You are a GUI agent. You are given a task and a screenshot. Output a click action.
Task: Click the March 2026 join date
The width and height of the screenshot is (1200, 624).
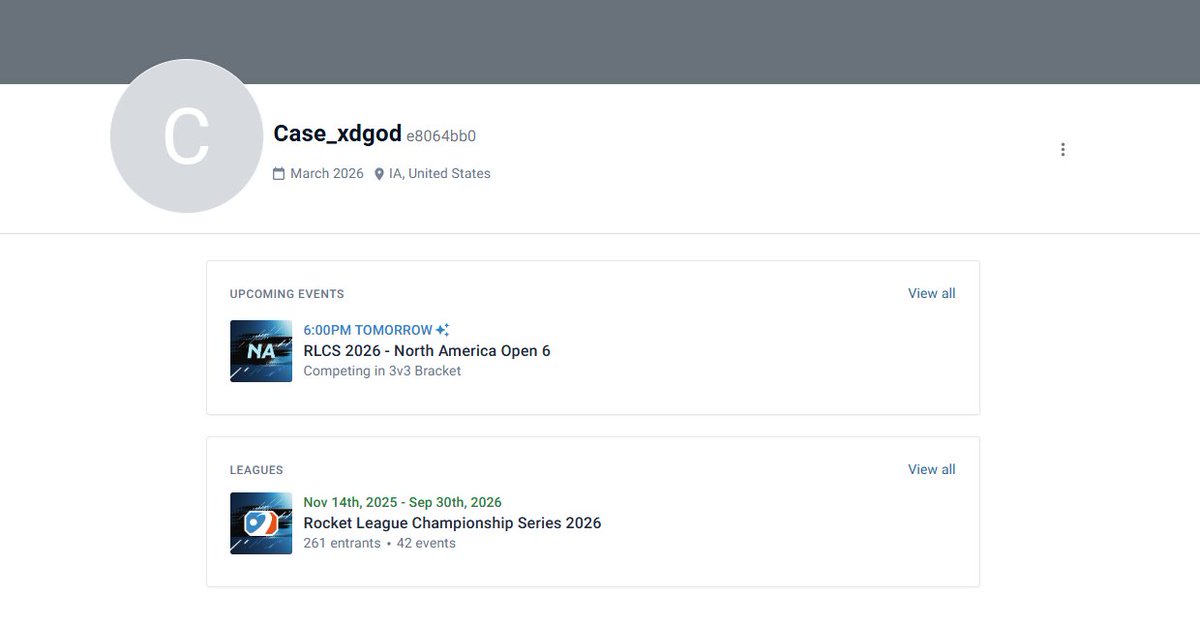coord(327,174)
